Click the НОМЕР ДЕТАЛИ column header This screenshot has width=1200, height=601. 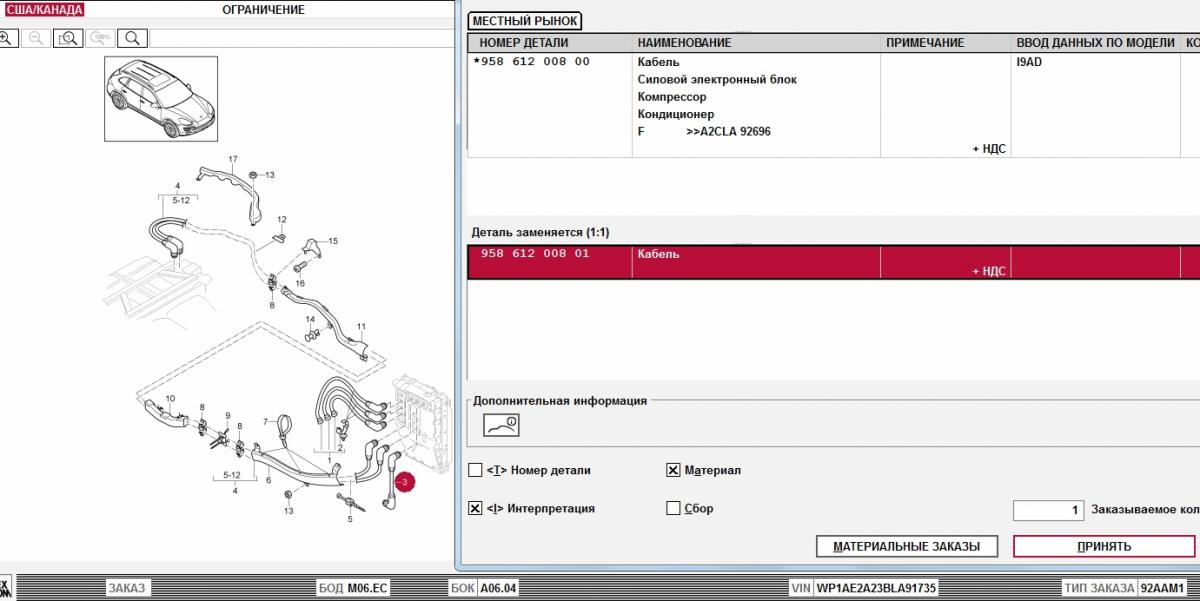523,43
